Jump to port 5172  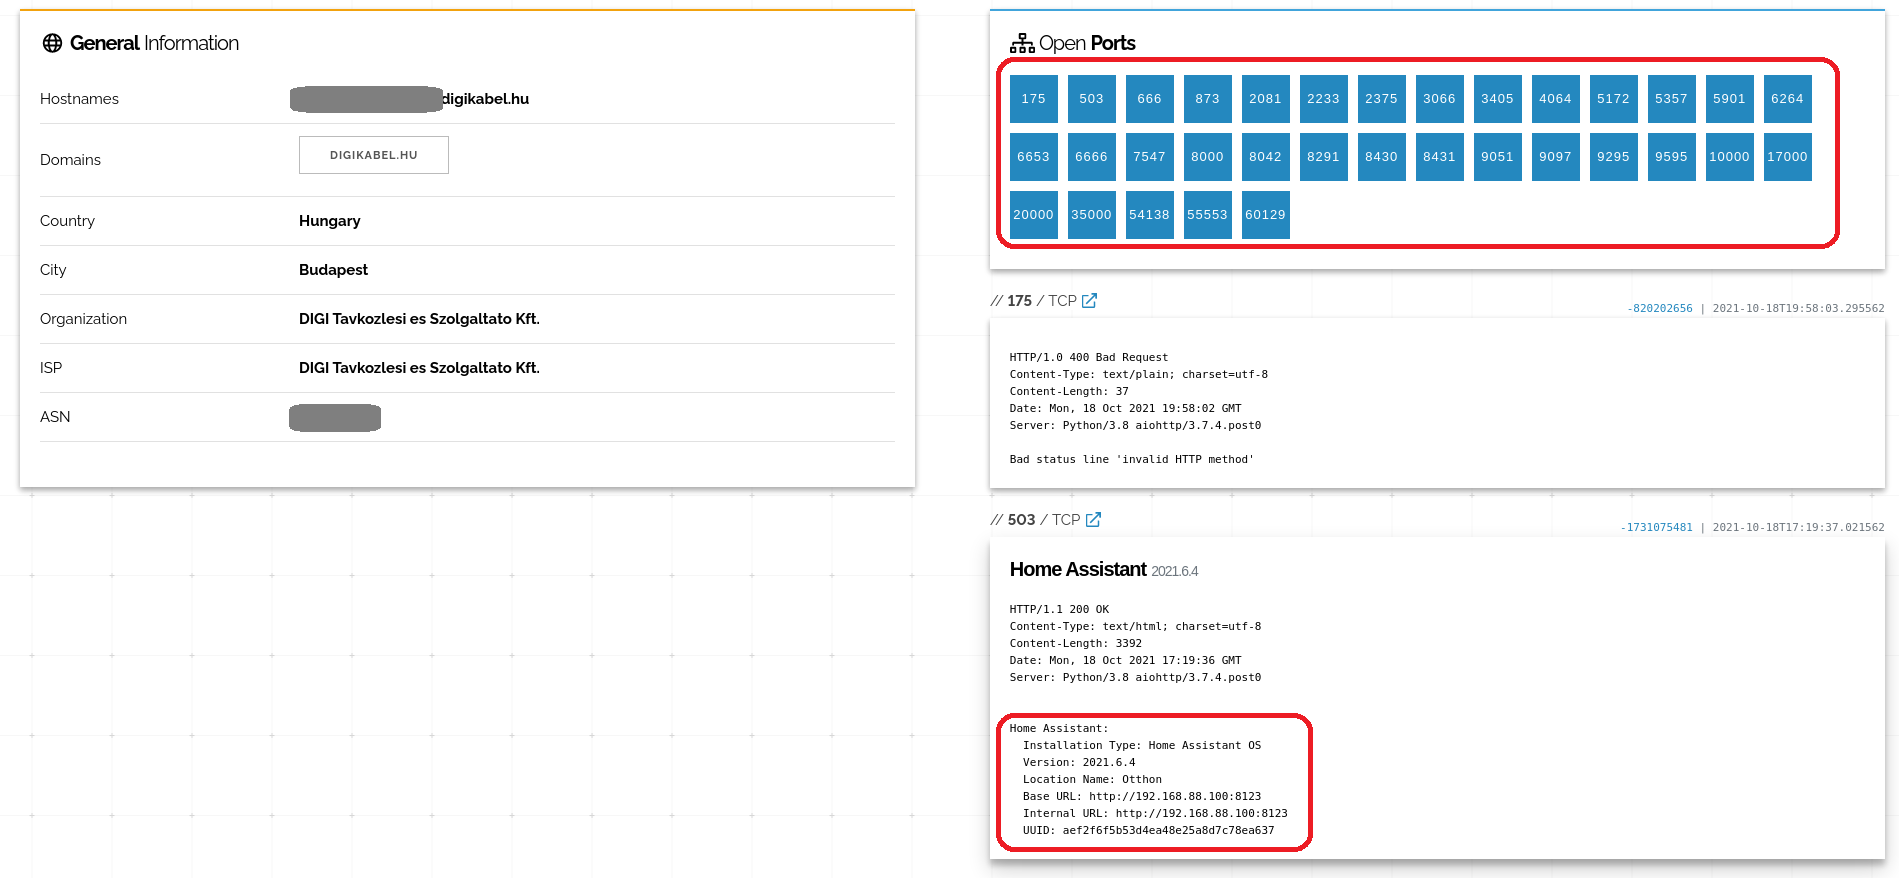pos(1614,99)
